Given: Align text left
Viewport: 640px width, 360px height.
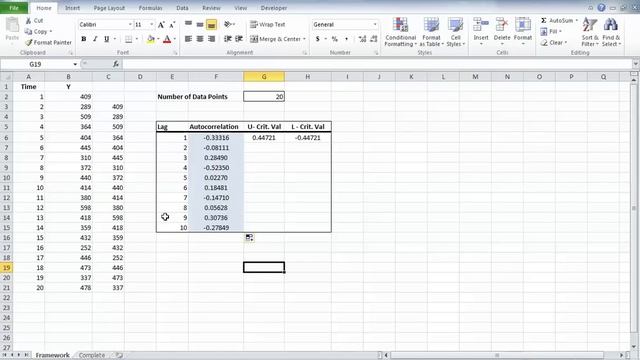Looking at the screenshot, I should point(188,39).
